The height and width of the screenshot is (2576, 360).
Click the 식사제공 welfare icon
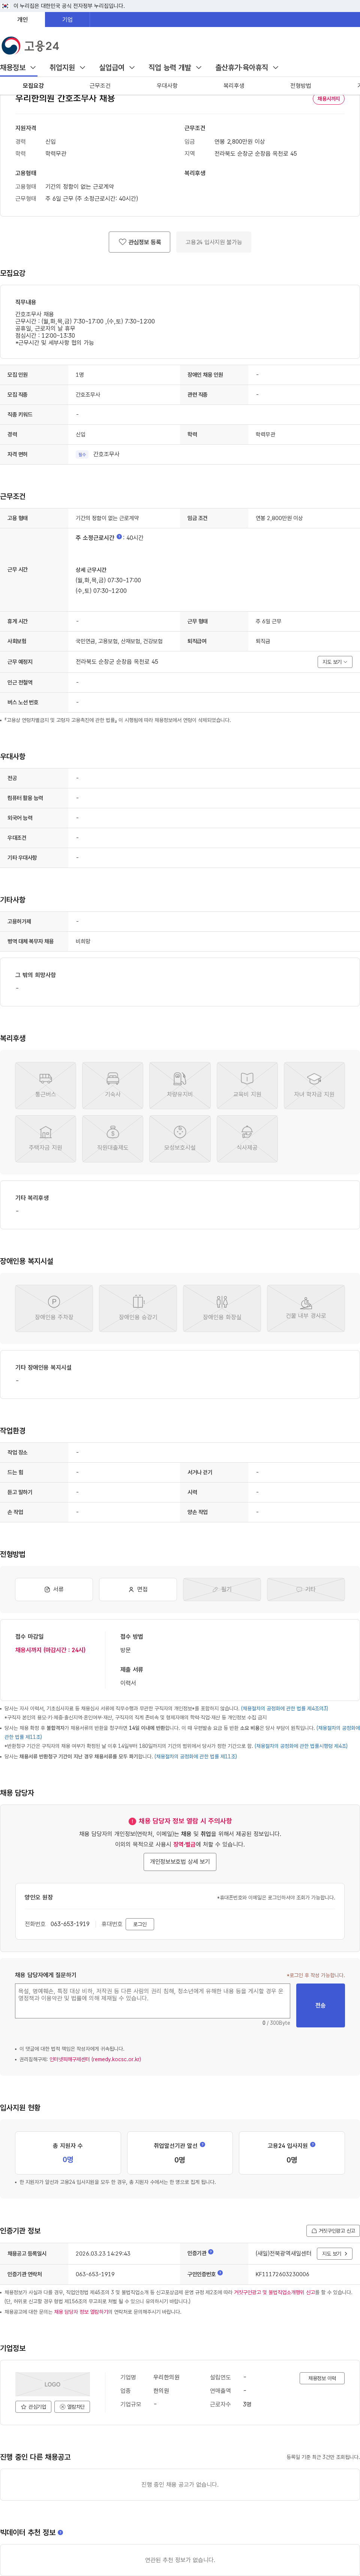pos(247,1138)
